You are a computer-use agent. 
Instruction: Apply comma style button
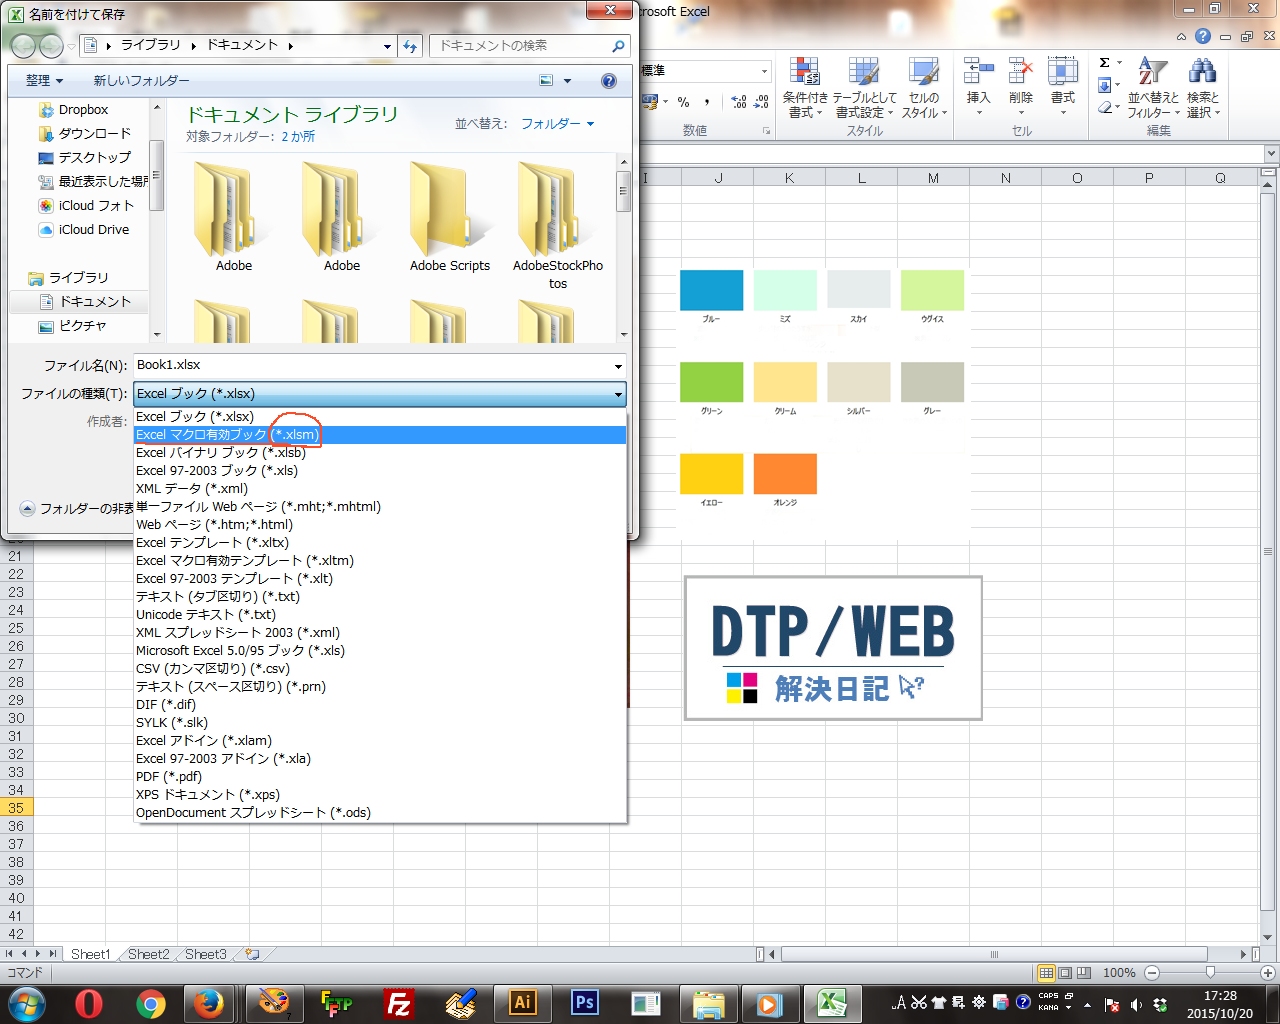(x=706, y=102)
